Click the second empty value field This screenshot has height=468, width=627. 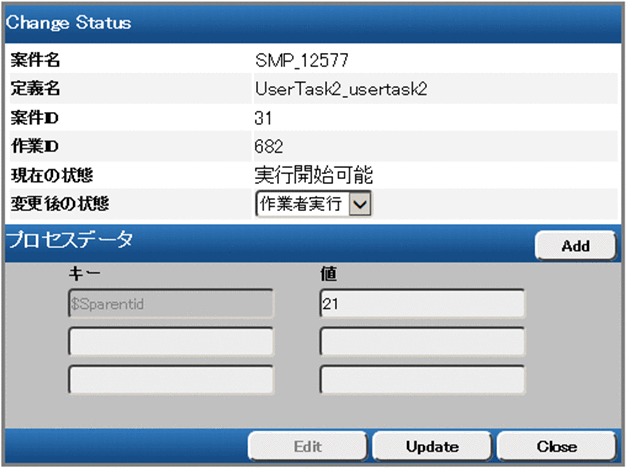(x=422, y=341)
